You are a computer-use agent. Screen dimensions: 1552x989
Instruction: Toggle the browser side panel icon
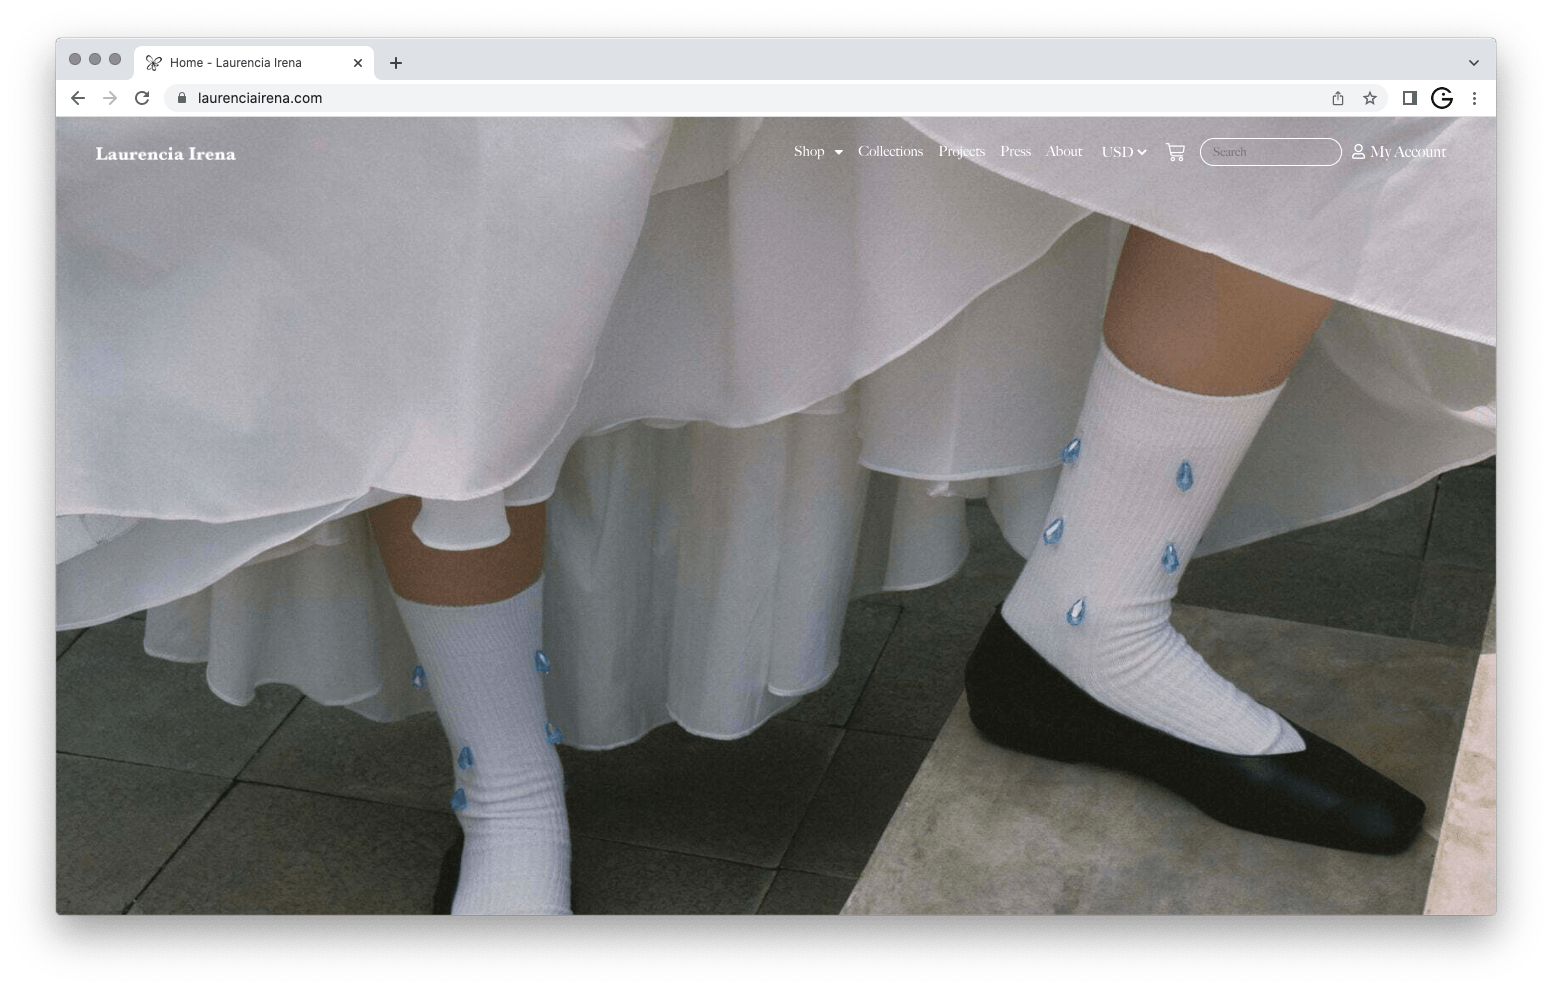click(1409, 98)
